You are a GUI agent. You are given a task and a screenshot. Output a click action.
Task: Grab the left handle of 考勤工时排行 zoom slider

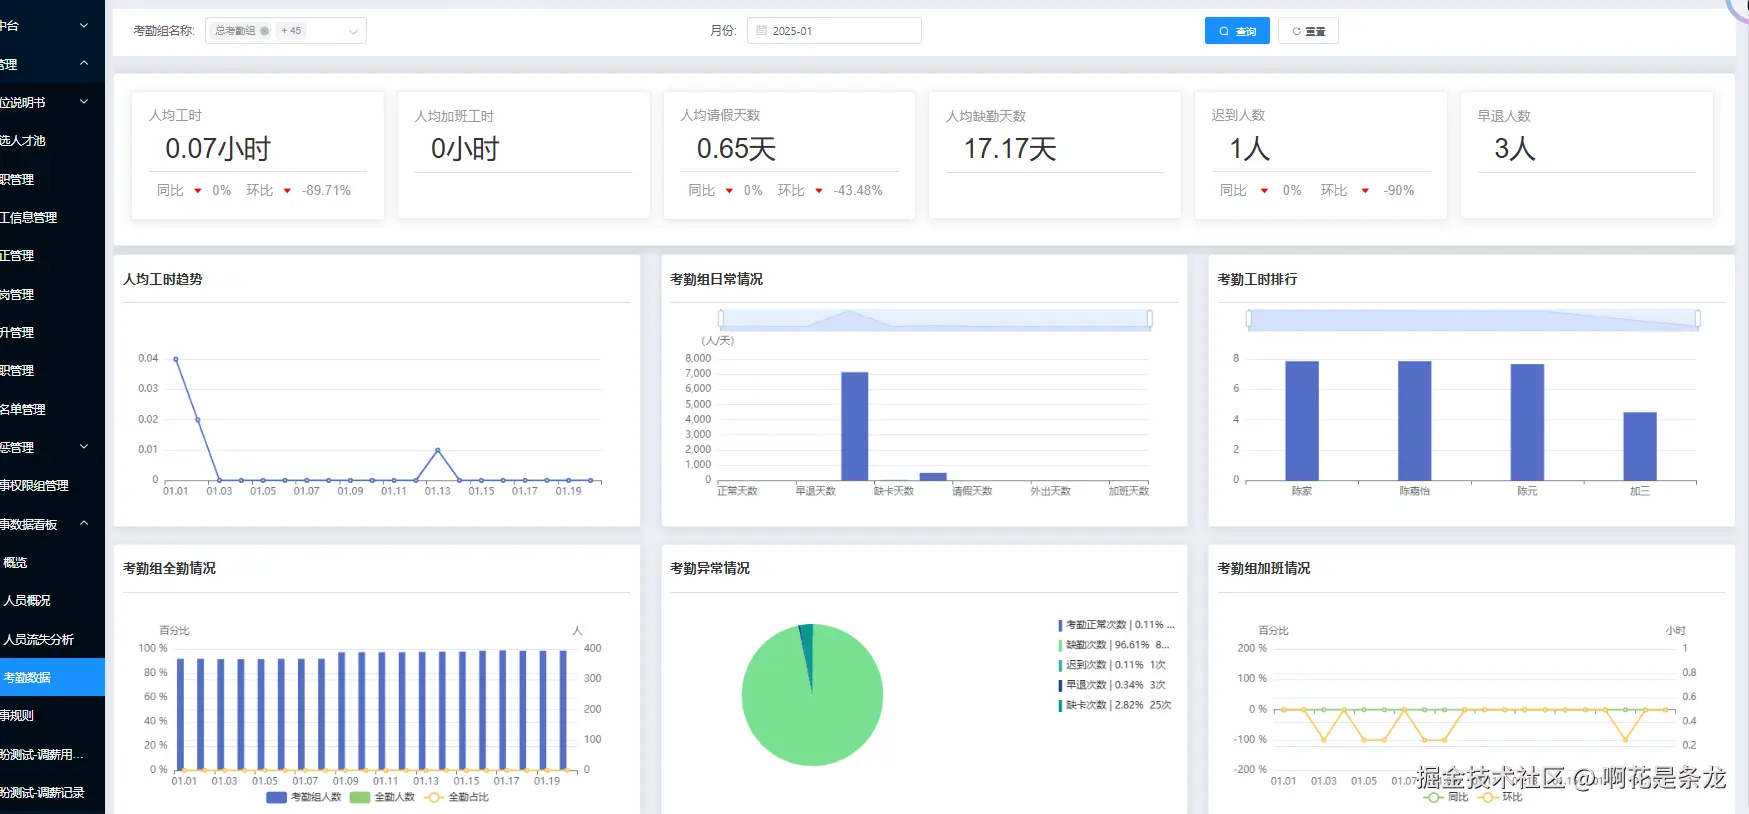(1249, 319)
